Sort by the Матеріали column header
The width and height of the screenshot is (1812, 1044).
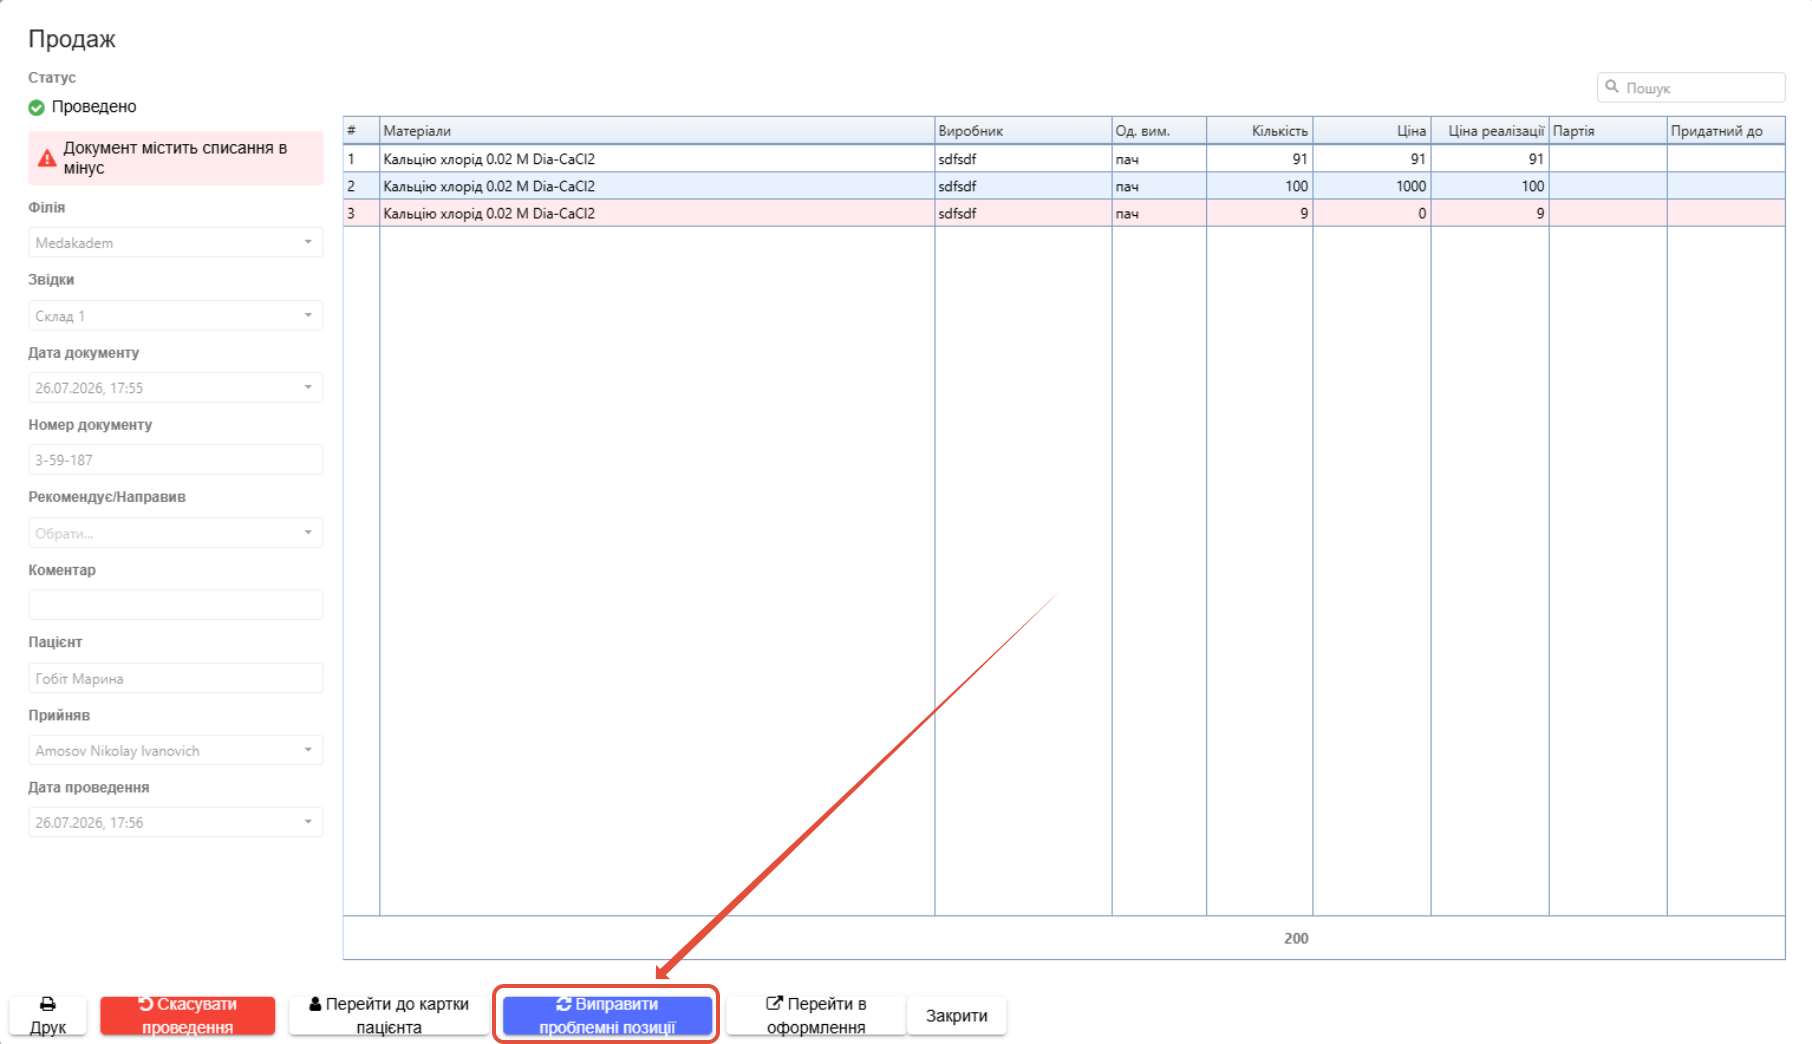pyautogui.click(x=657, y=131)
